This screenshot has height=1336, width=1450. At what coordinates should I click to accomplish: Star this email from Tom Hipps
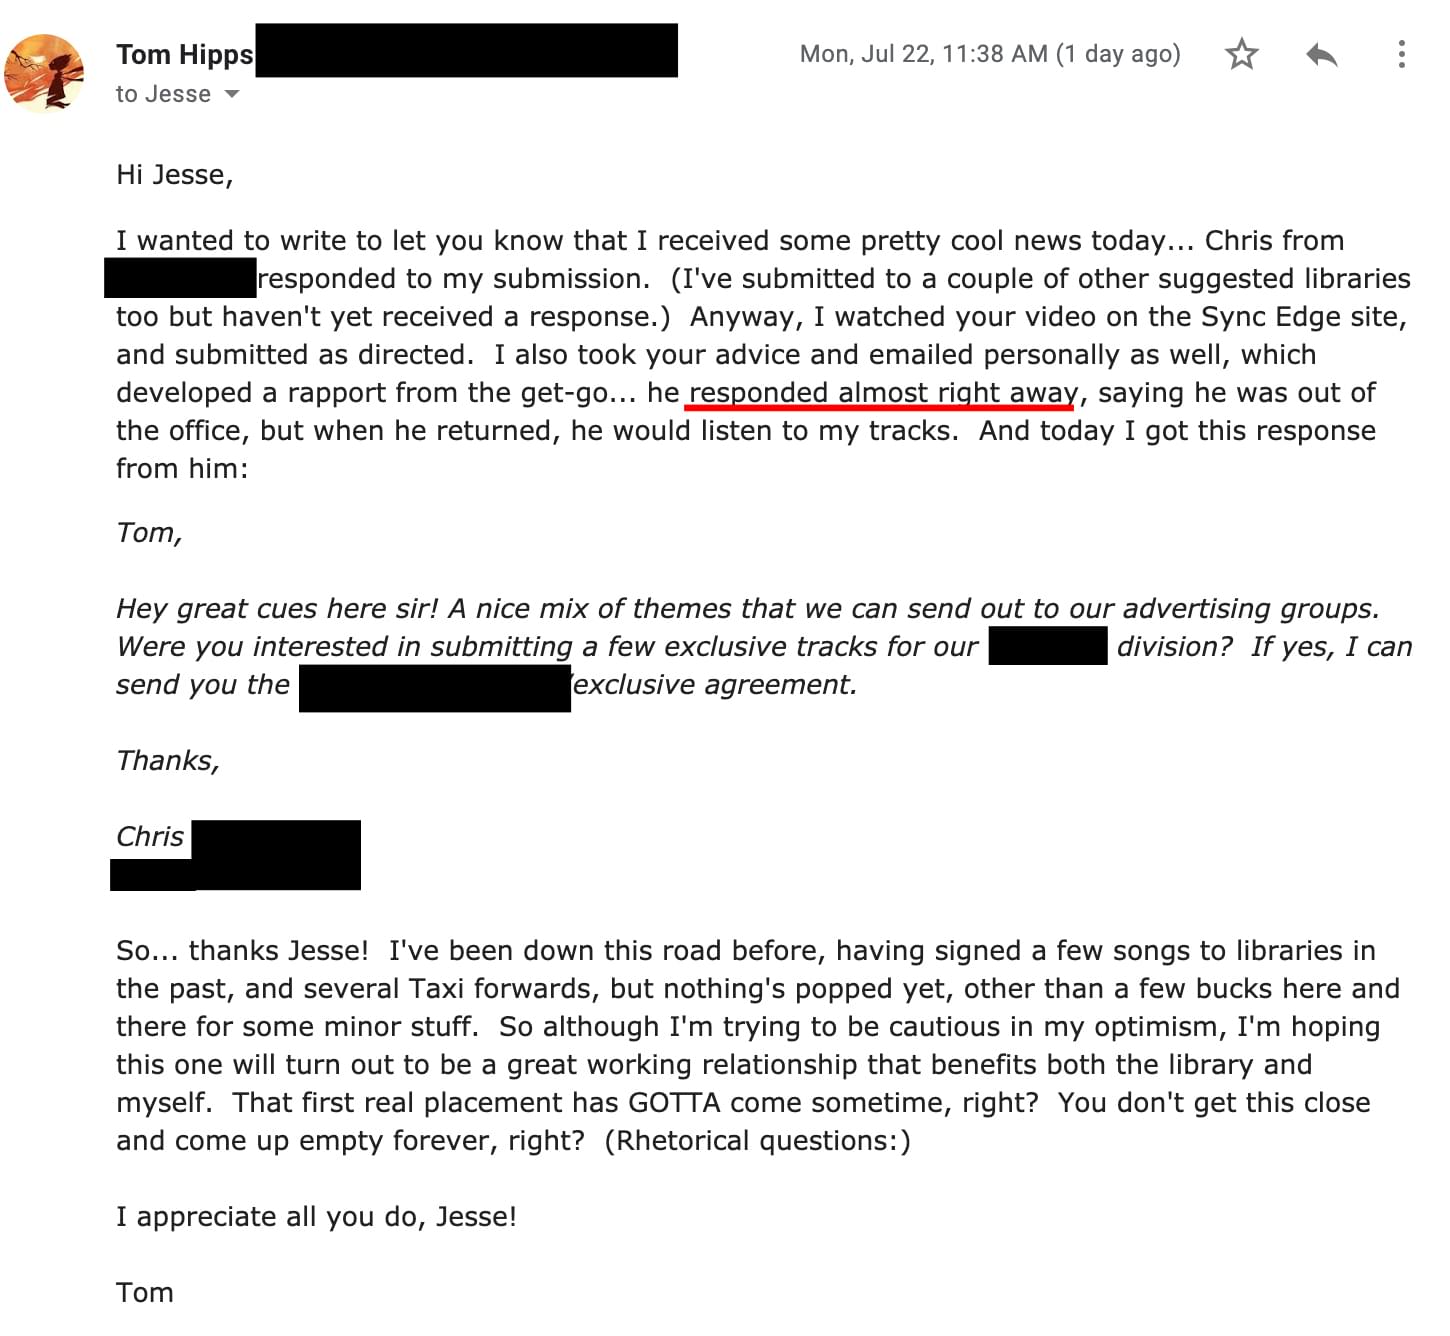(1241, 54)
